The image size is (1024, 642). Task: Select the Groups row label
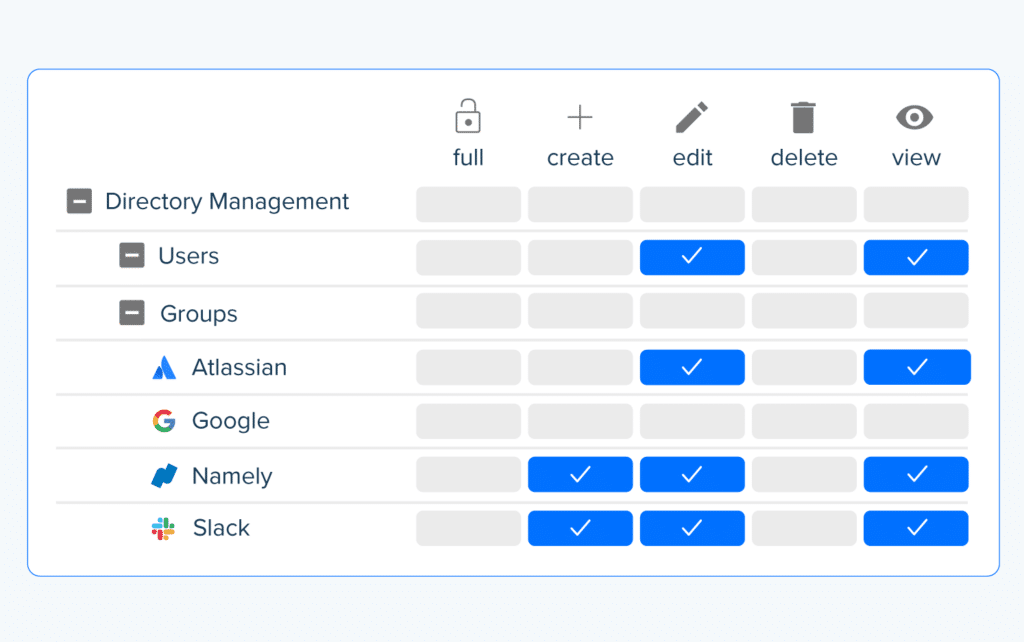[200, 313]
